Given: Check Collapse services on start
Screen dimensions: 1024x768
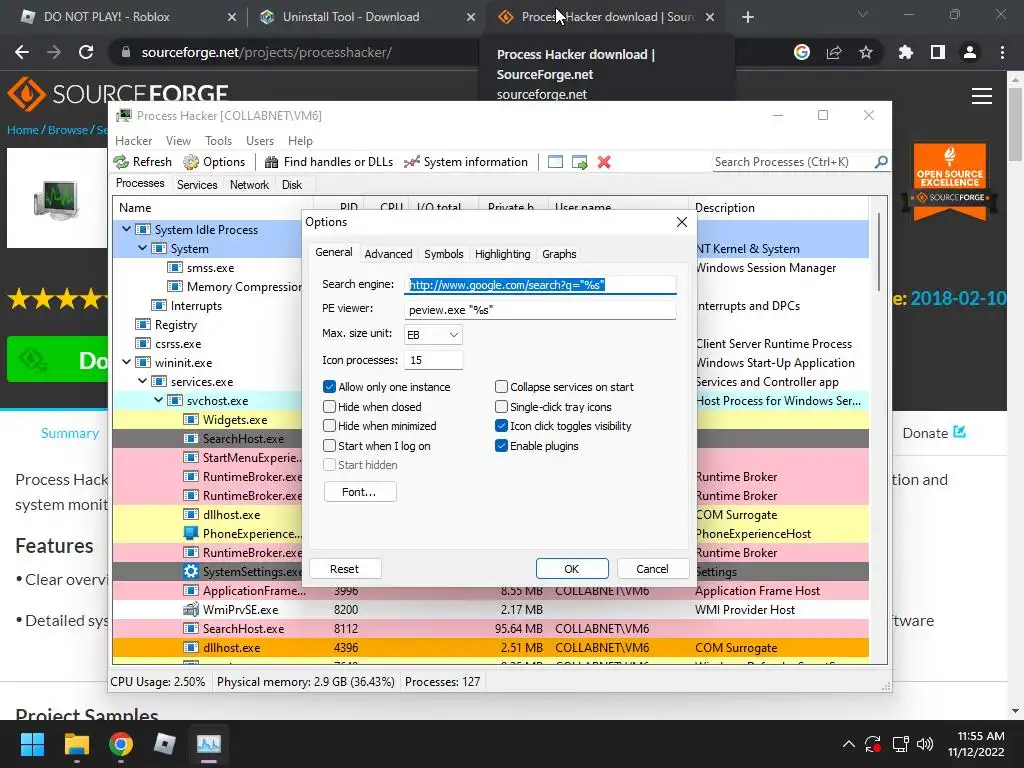Looking at the screenshot, I should tap(502, 387).
